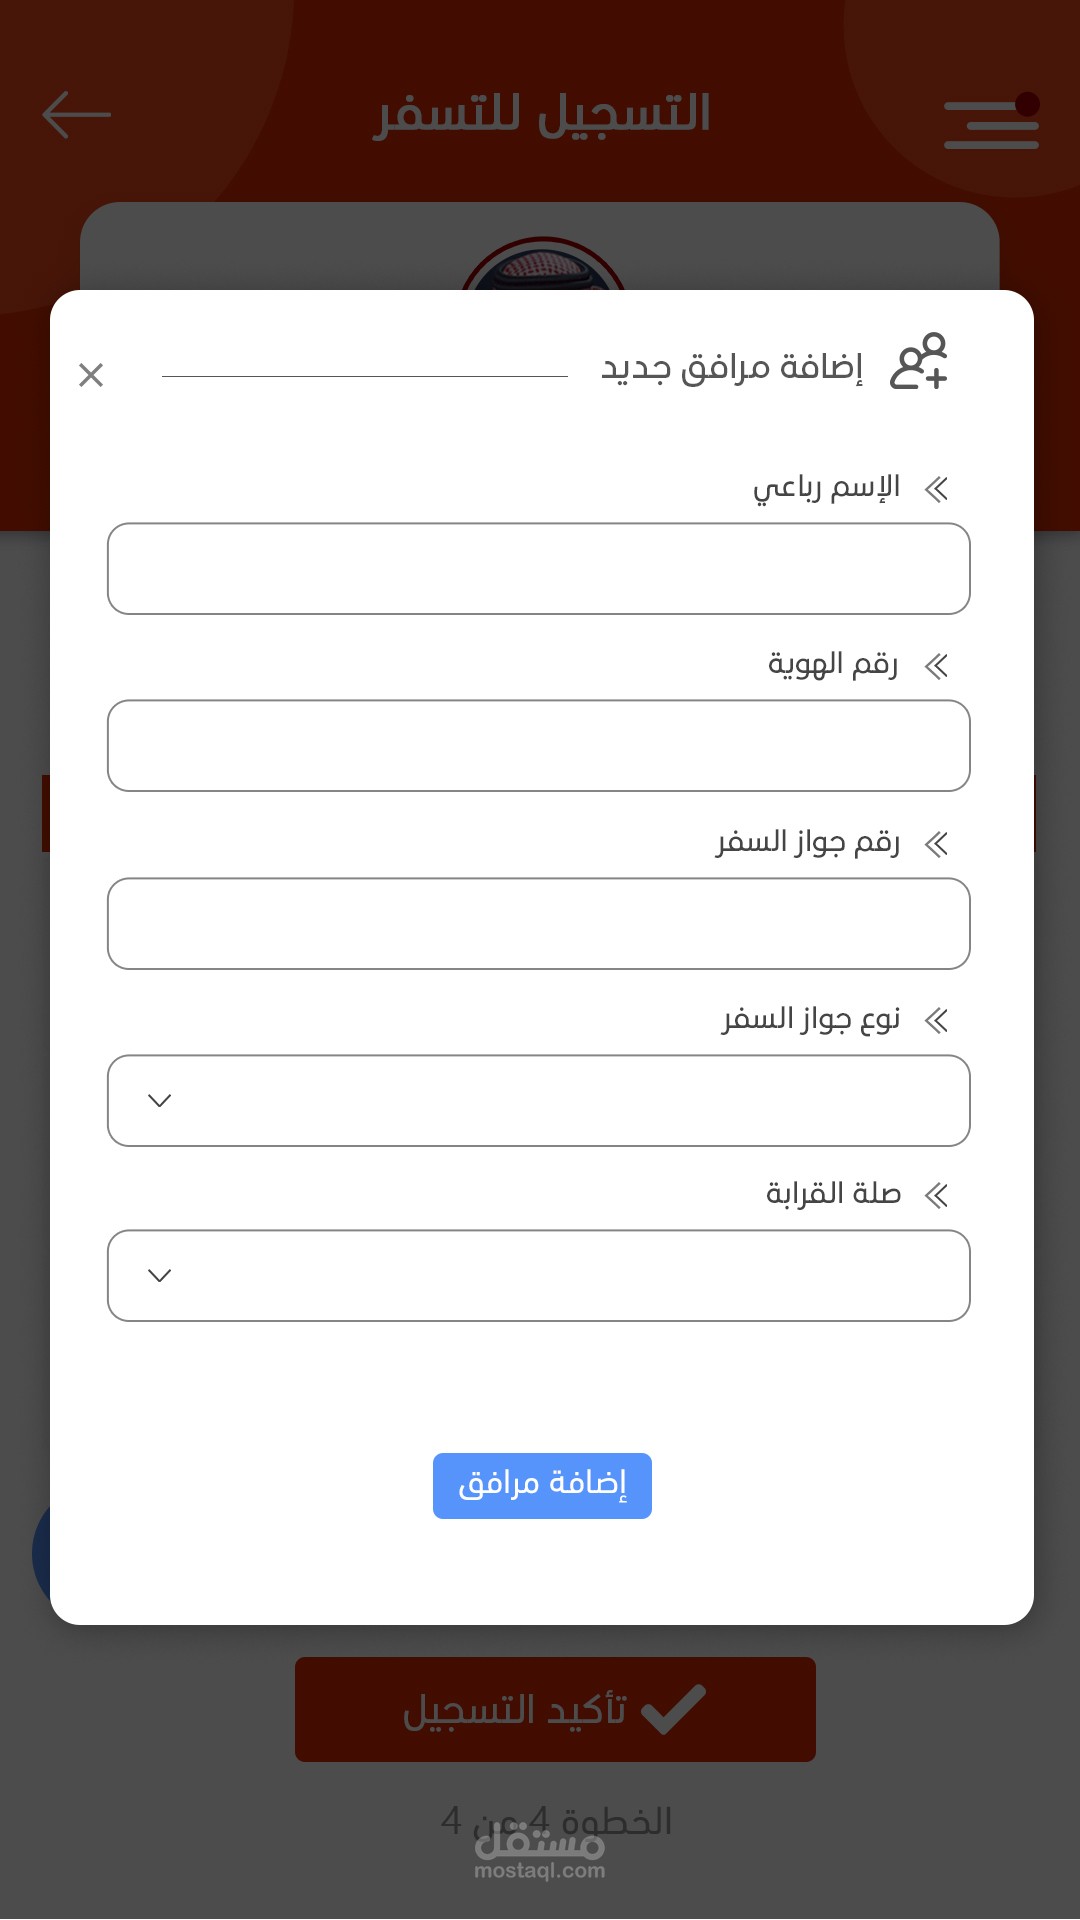This screenshot has width=1080, height=1920.
Task: Click chevron icon beside نوع جواز السفر
Action: (937, 1021)
